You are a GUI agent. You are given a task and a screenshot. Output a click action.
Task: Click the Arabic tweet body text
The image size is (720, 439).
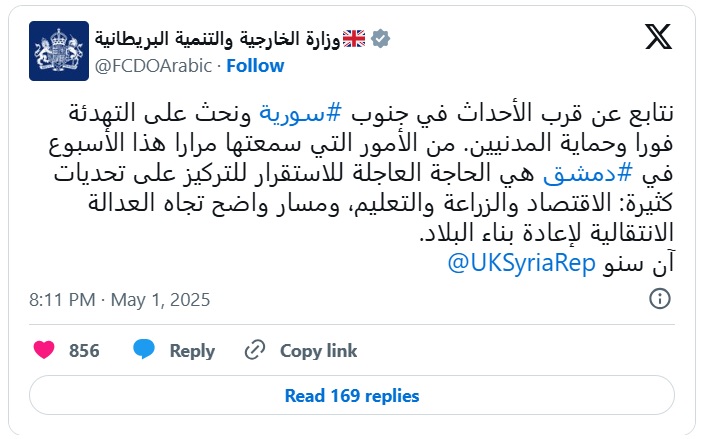pyautogui.click(x=361, y=188)
